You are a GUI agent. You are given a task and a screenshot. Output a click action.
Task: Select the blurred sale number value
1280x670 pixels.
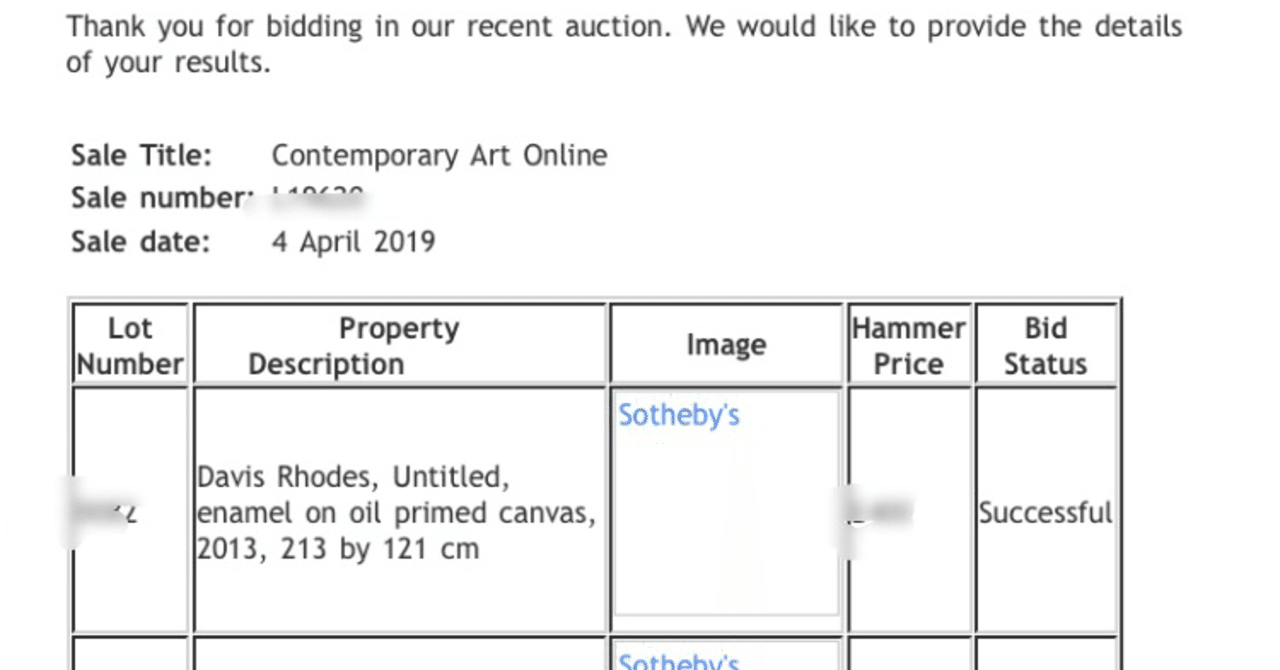point(318,198)
